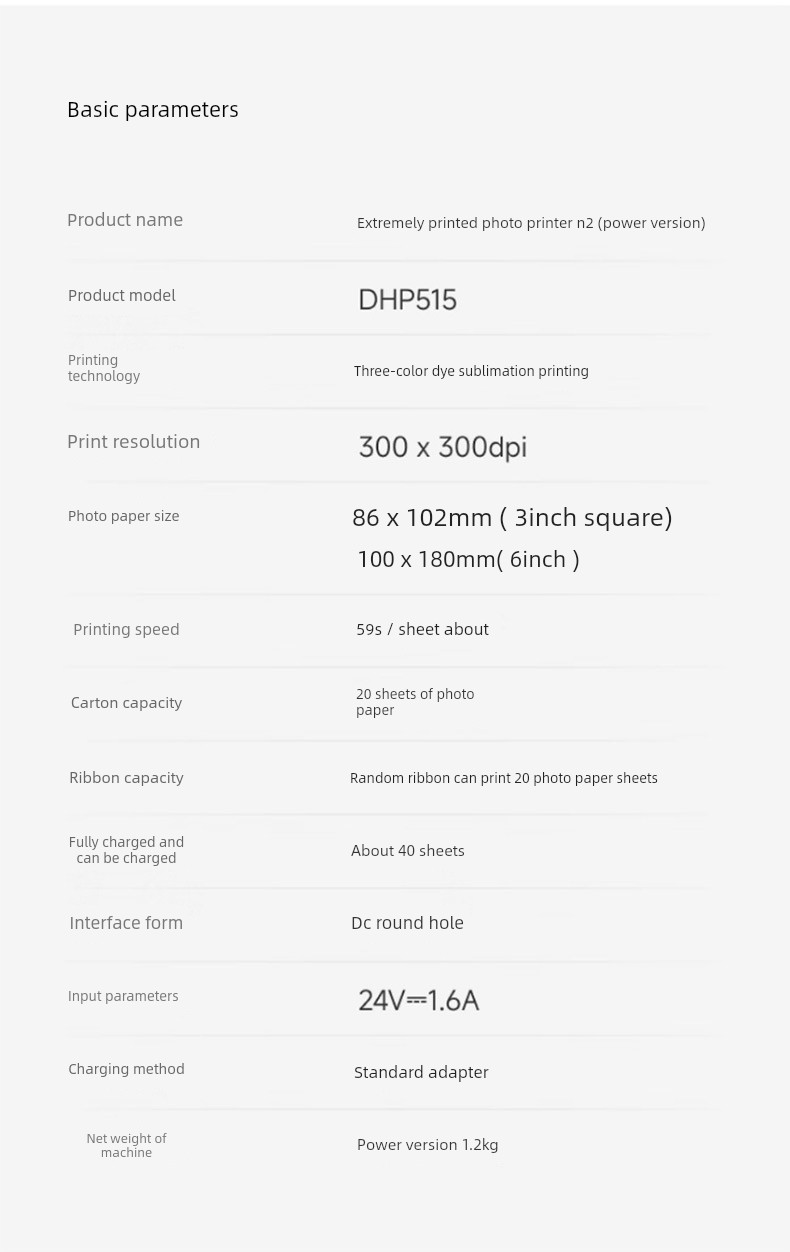Click the Printing technology label
The width and height of the screenshot is (790, 1252).
pos(104,368)
